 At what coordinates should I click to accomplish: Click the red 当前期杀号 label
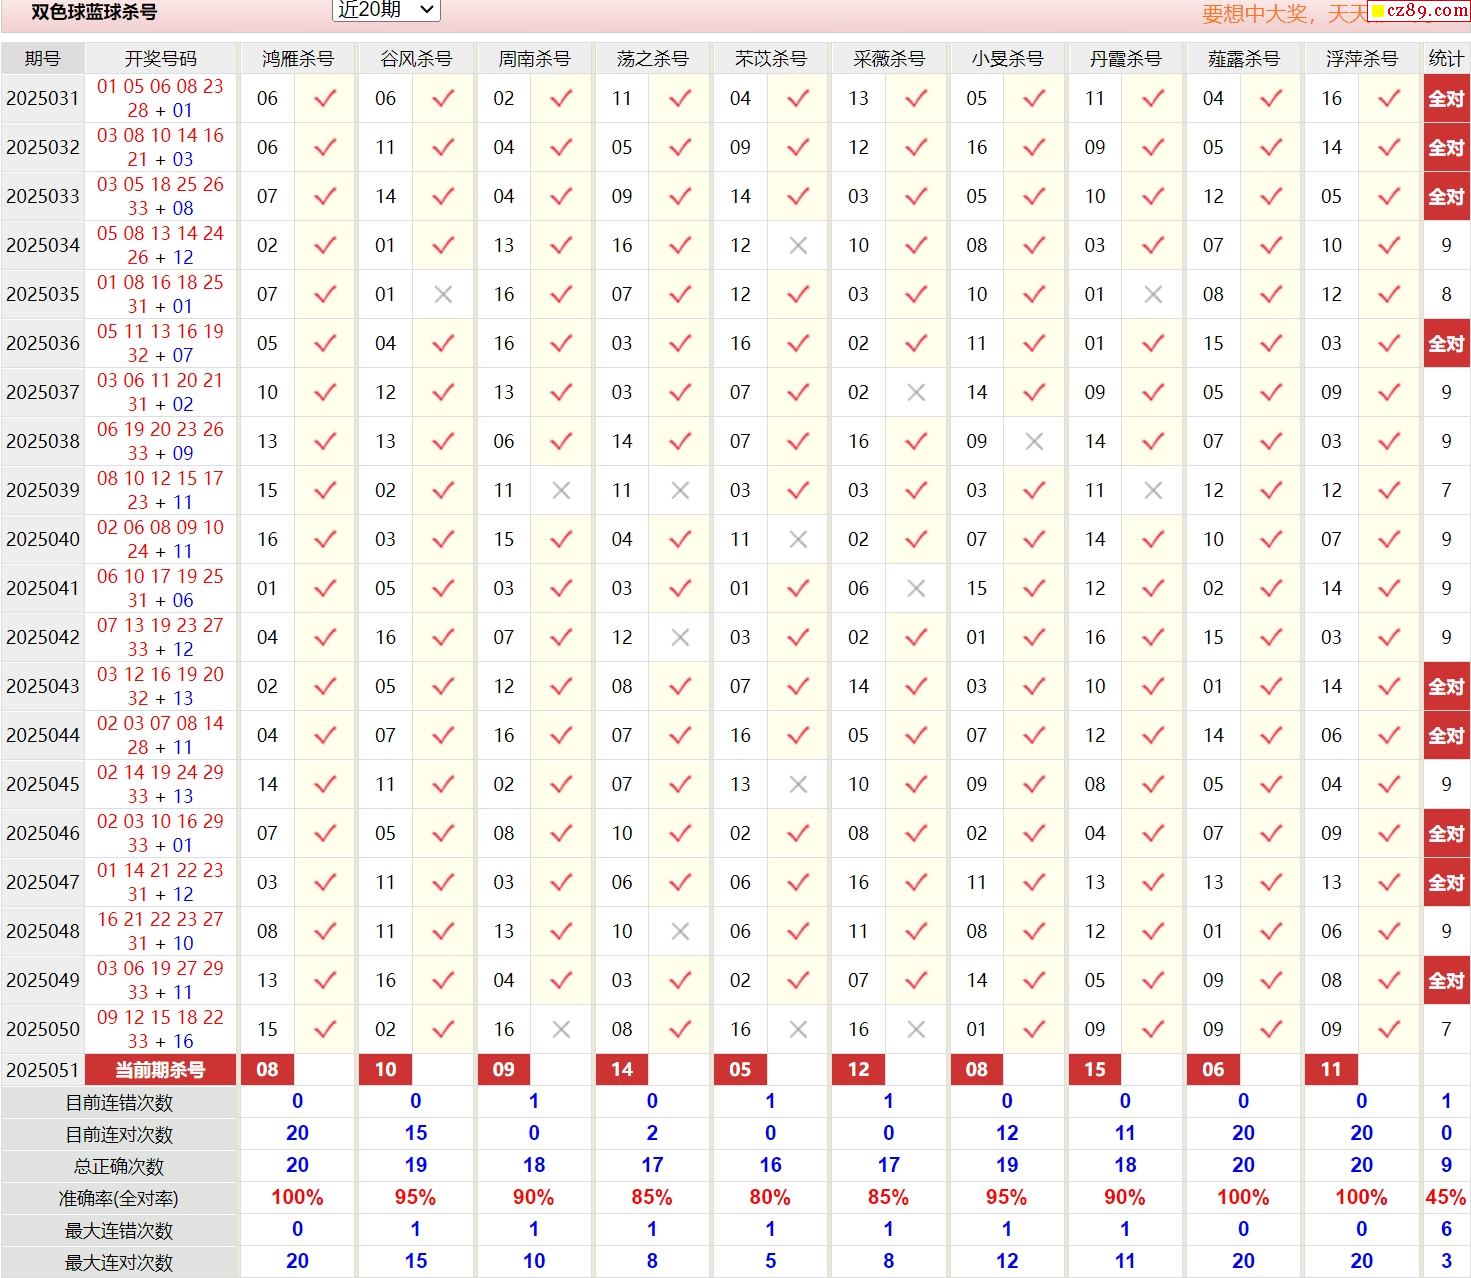coord(160,1070)
